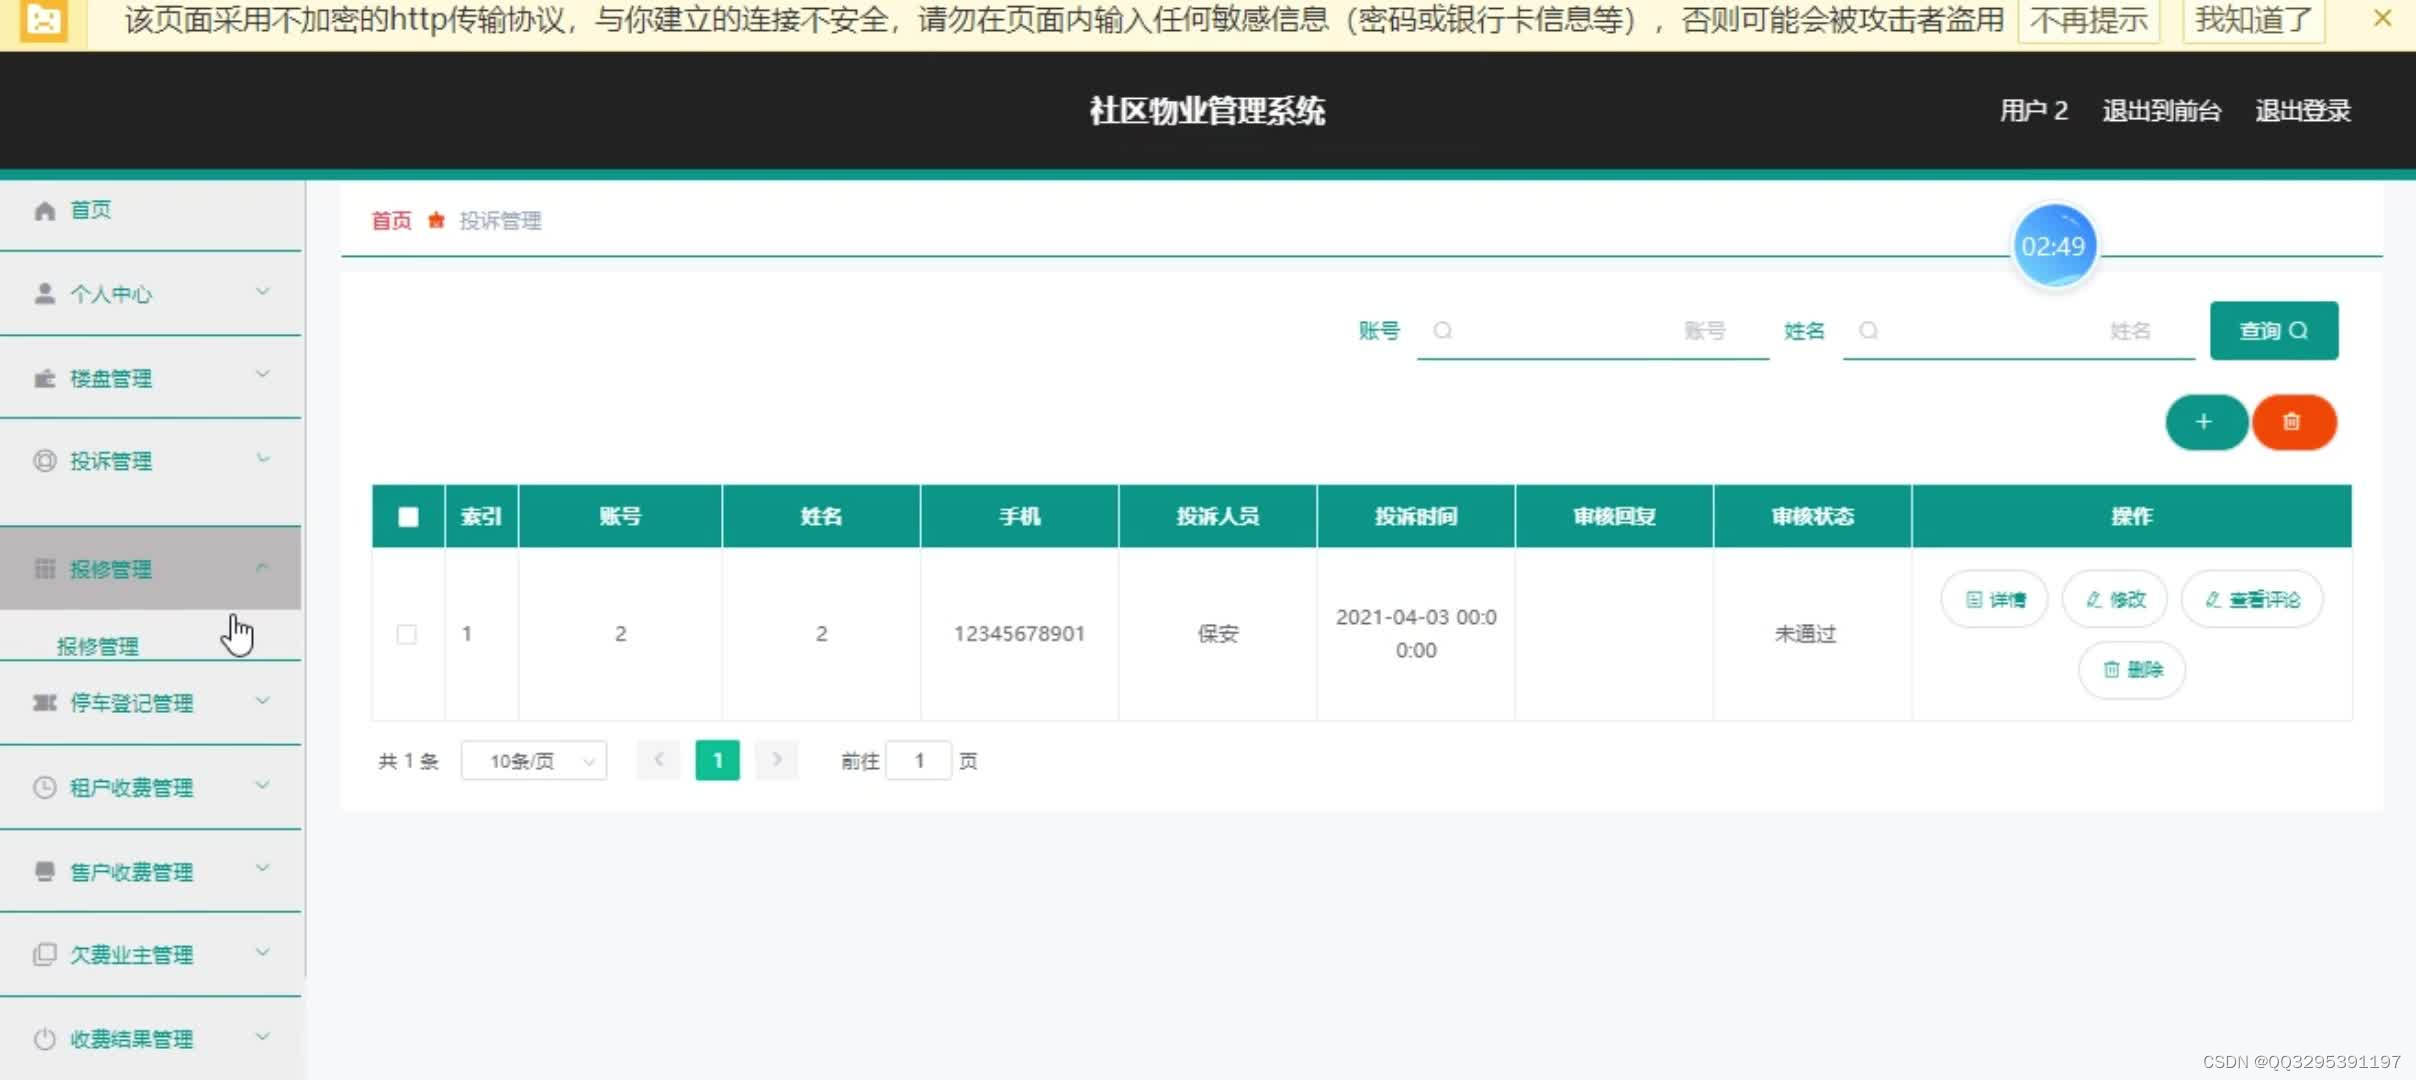Click the 保安 cell in row 1

coord(1218,633)
